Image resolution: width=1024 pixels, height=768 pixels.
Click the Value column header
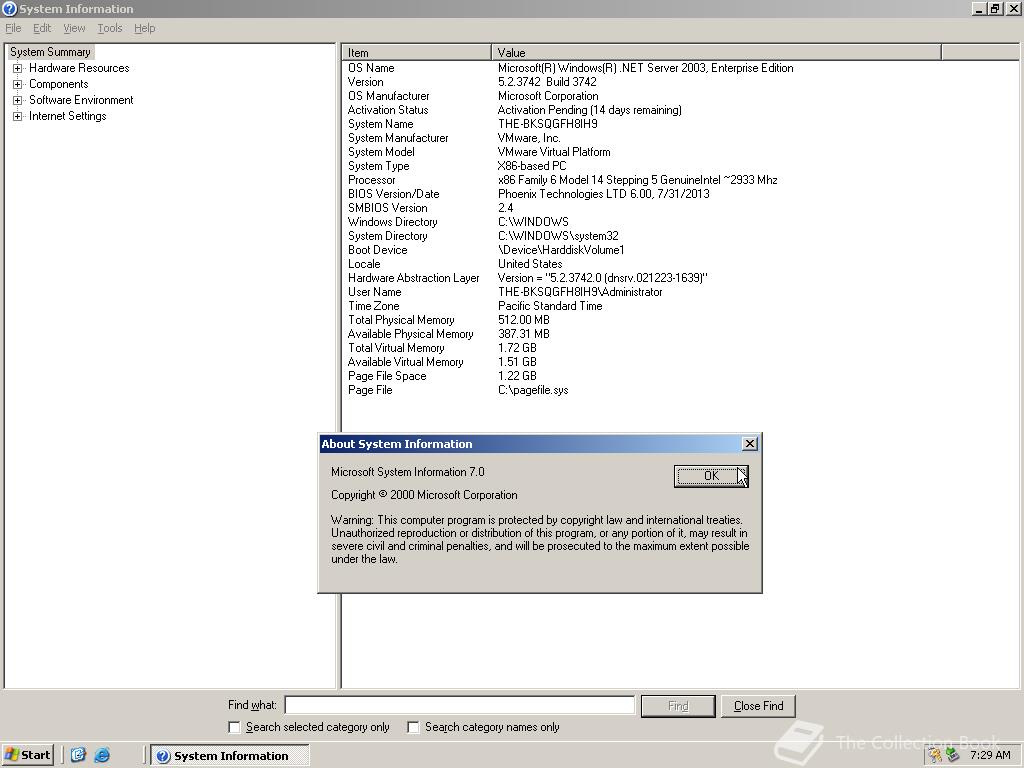[716, 53]
